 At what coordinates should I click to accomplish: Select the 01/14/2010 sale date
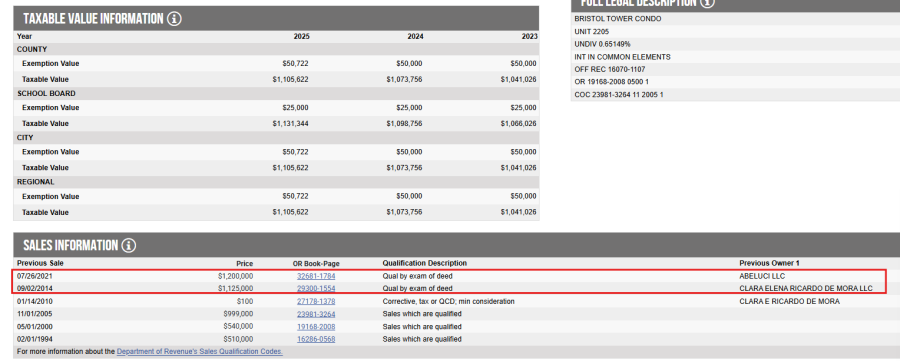34,301
